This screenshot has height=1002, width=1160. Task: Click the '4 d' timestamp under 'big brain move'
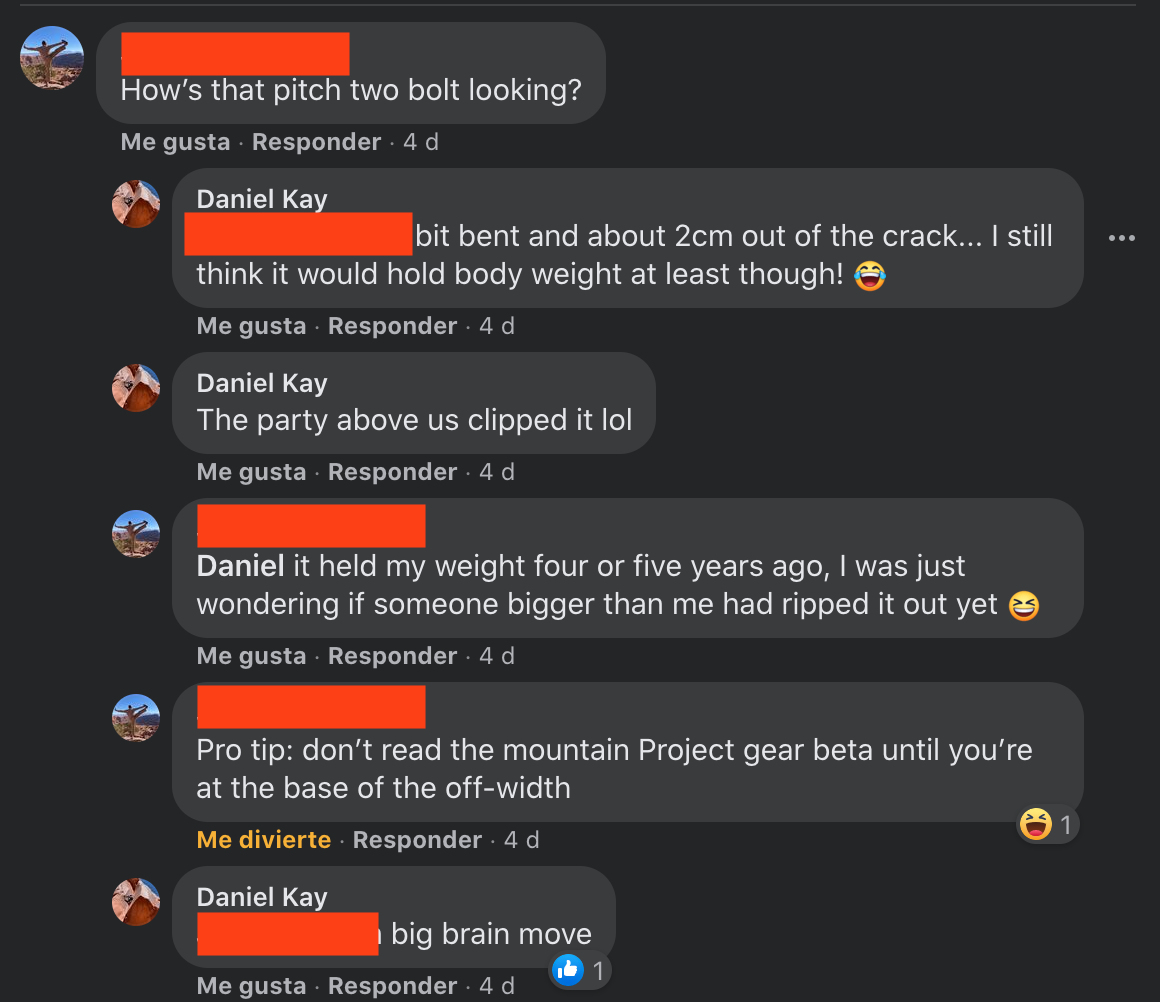497,986
